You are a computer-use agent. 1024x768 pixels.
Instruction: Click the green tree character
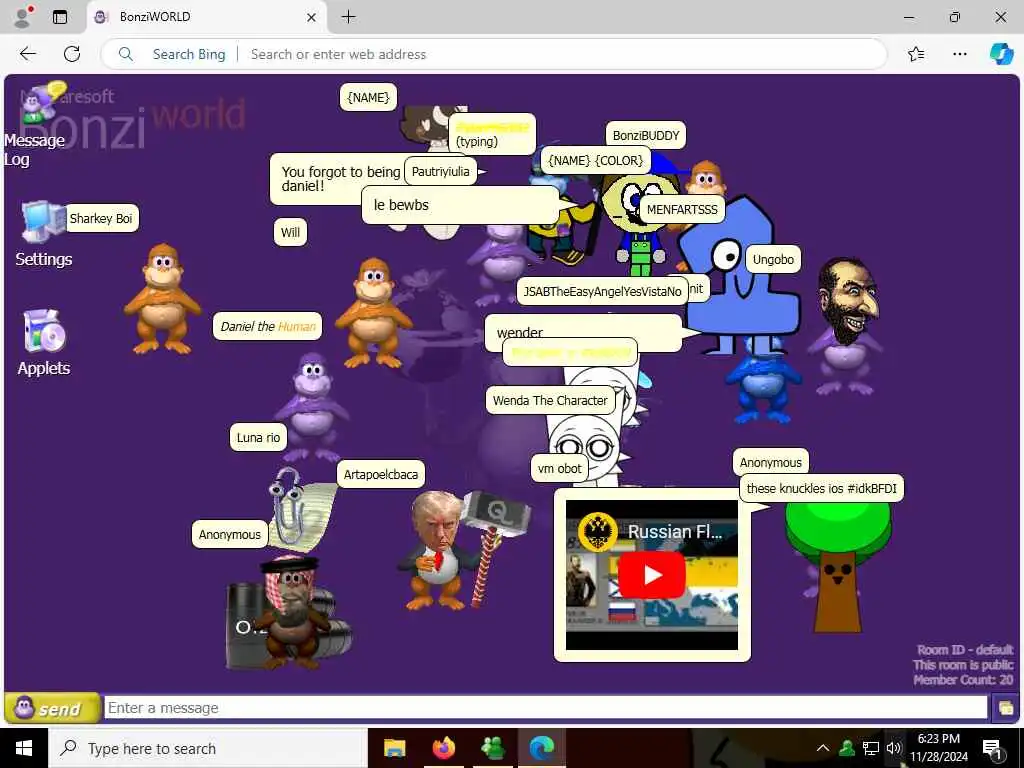click(x=837, y=565)
